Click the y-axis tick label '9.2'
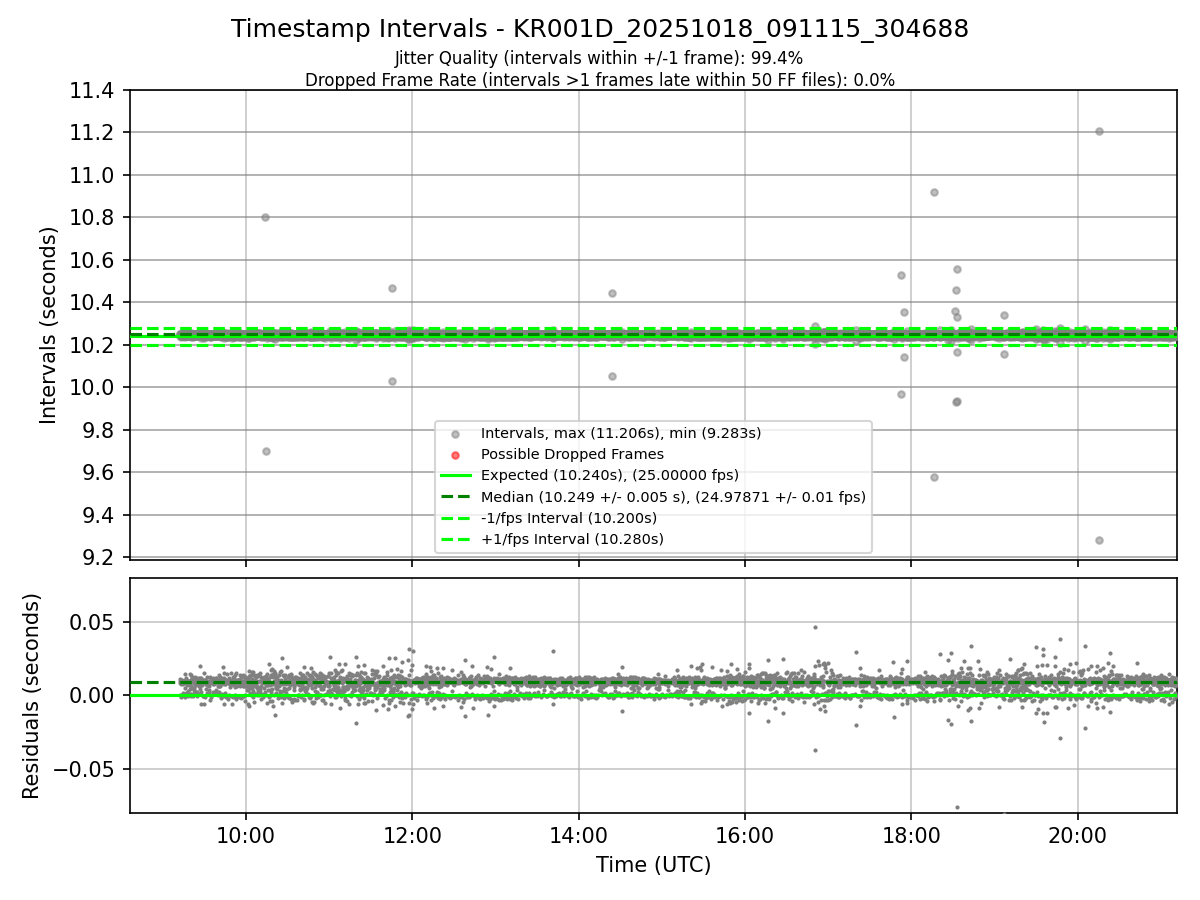The width and height of the screenshot is (1200, 900). click(x=100, y=557)
